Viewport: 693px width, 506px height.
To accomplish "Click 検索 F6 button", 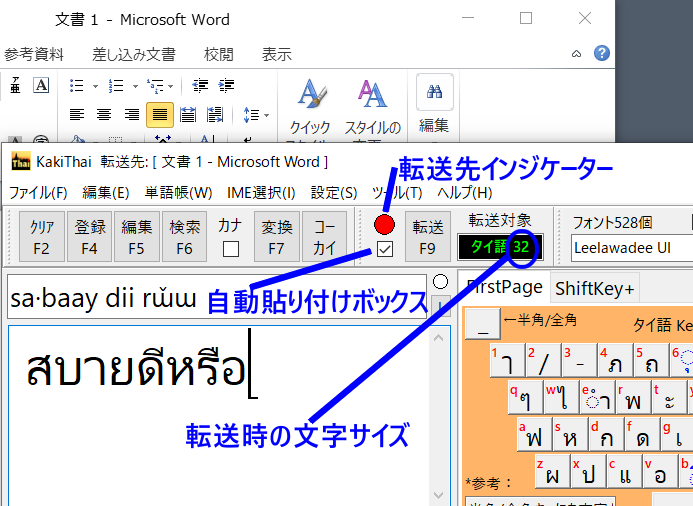I will click(x=184, y=236).
